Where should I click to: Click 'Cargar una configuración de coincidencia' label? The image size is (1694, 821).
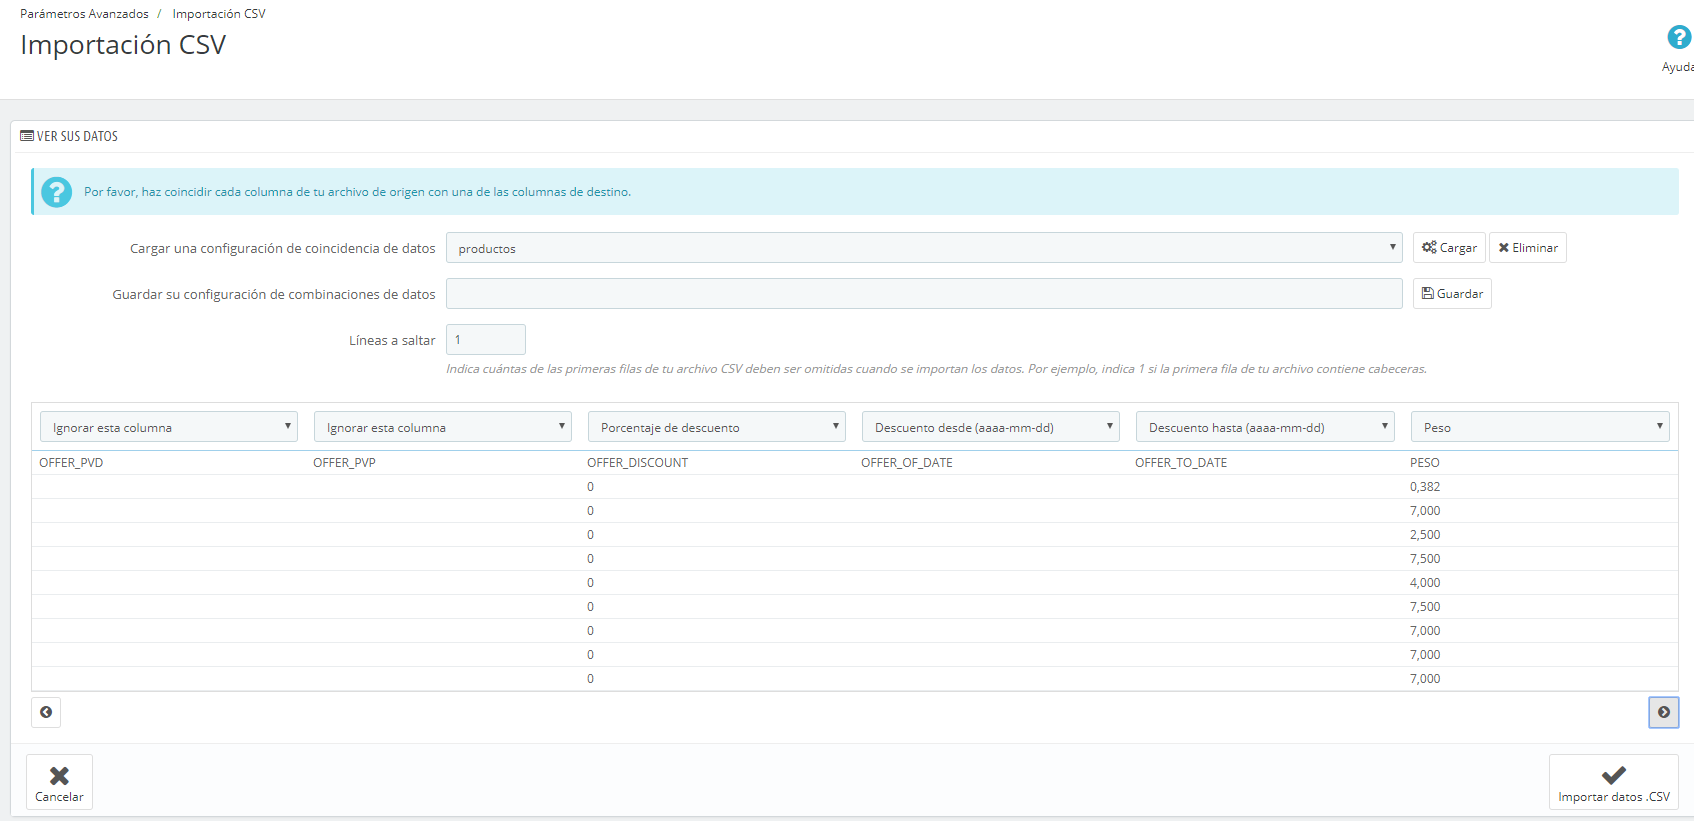[283, 249]
